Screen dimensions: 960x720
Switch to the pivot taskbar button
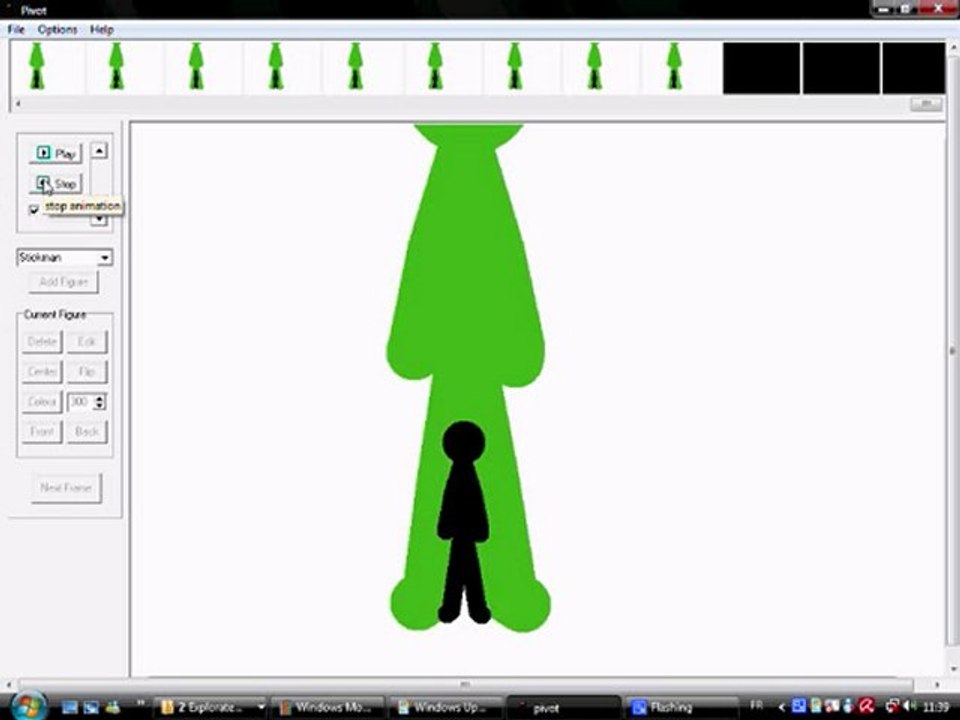tap(563, 708)
